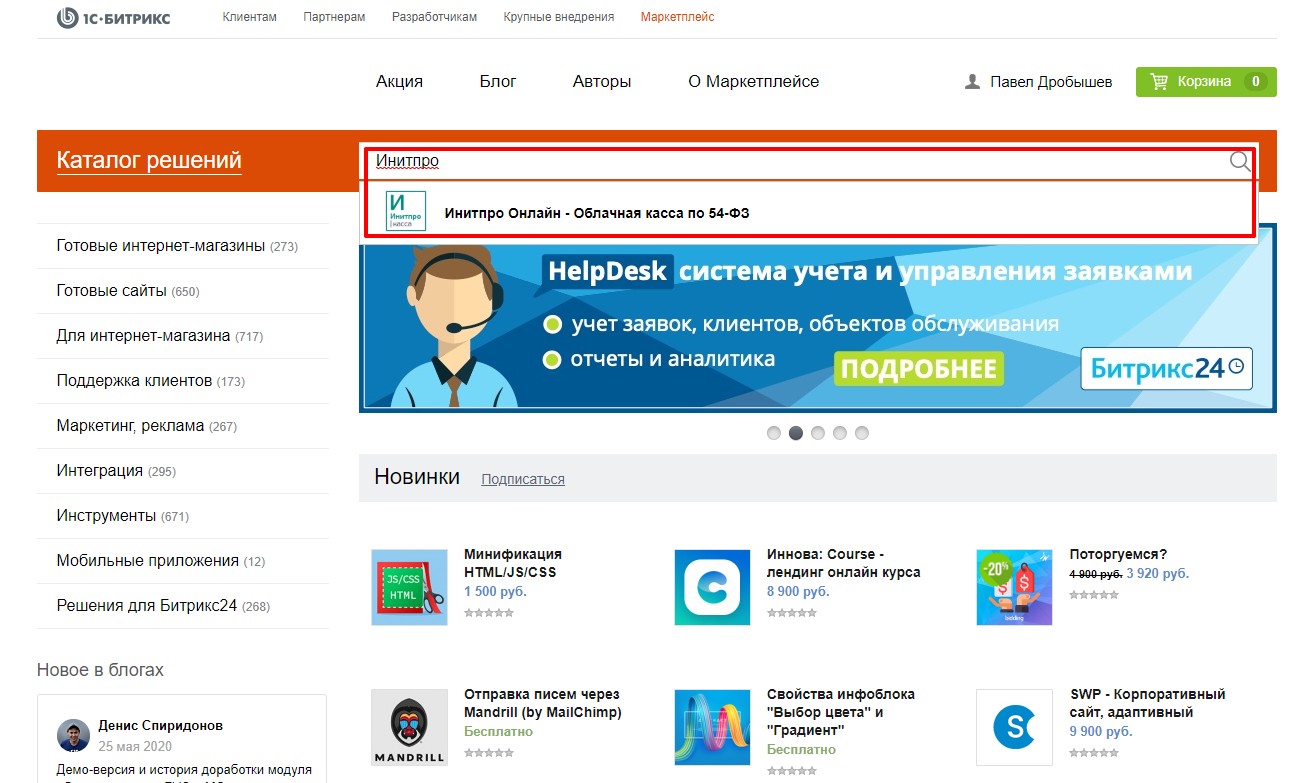
Task: Open Mandrill product icon
Action: click(x=409, y=727)
